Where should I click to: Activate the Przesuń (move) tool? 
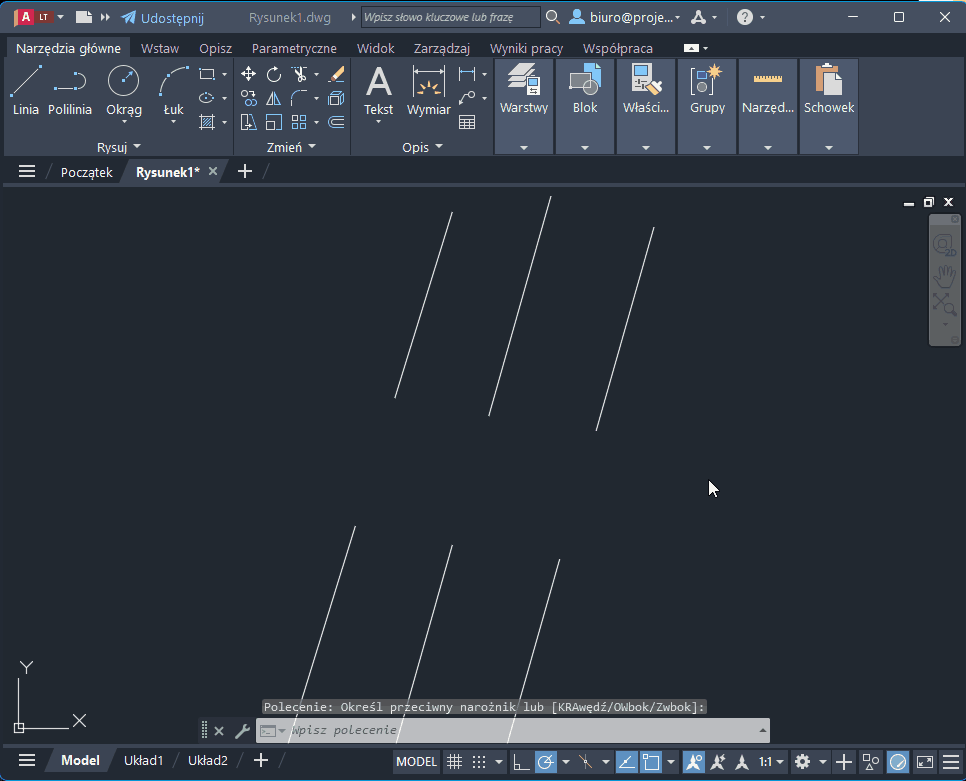pyautogui.click(x=248, y=73)
